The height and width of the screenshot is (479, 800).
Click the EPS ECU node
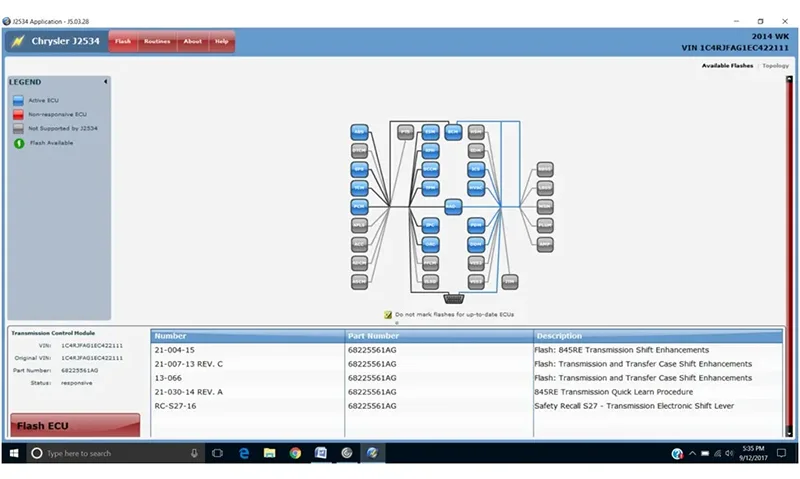tap(359, 169)
